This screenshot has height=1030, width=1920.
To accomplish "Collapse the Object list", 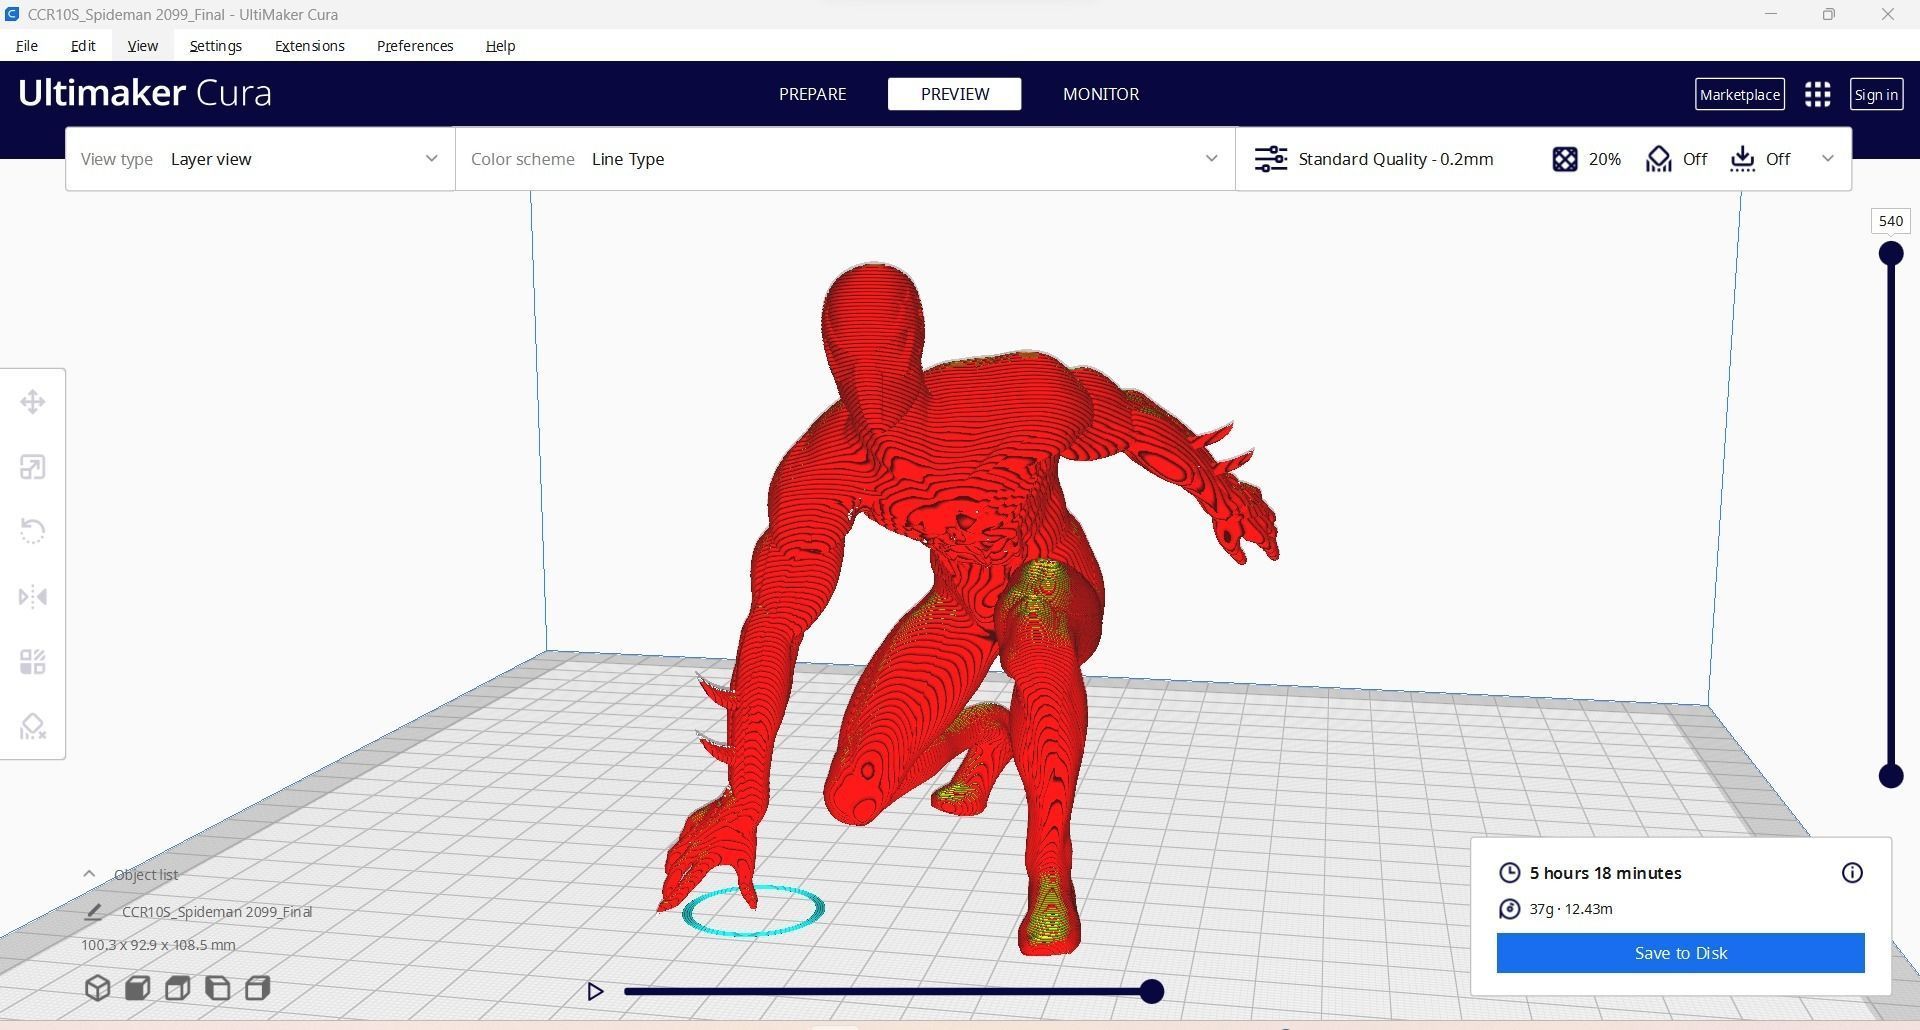I will click(x=89, y=874).
